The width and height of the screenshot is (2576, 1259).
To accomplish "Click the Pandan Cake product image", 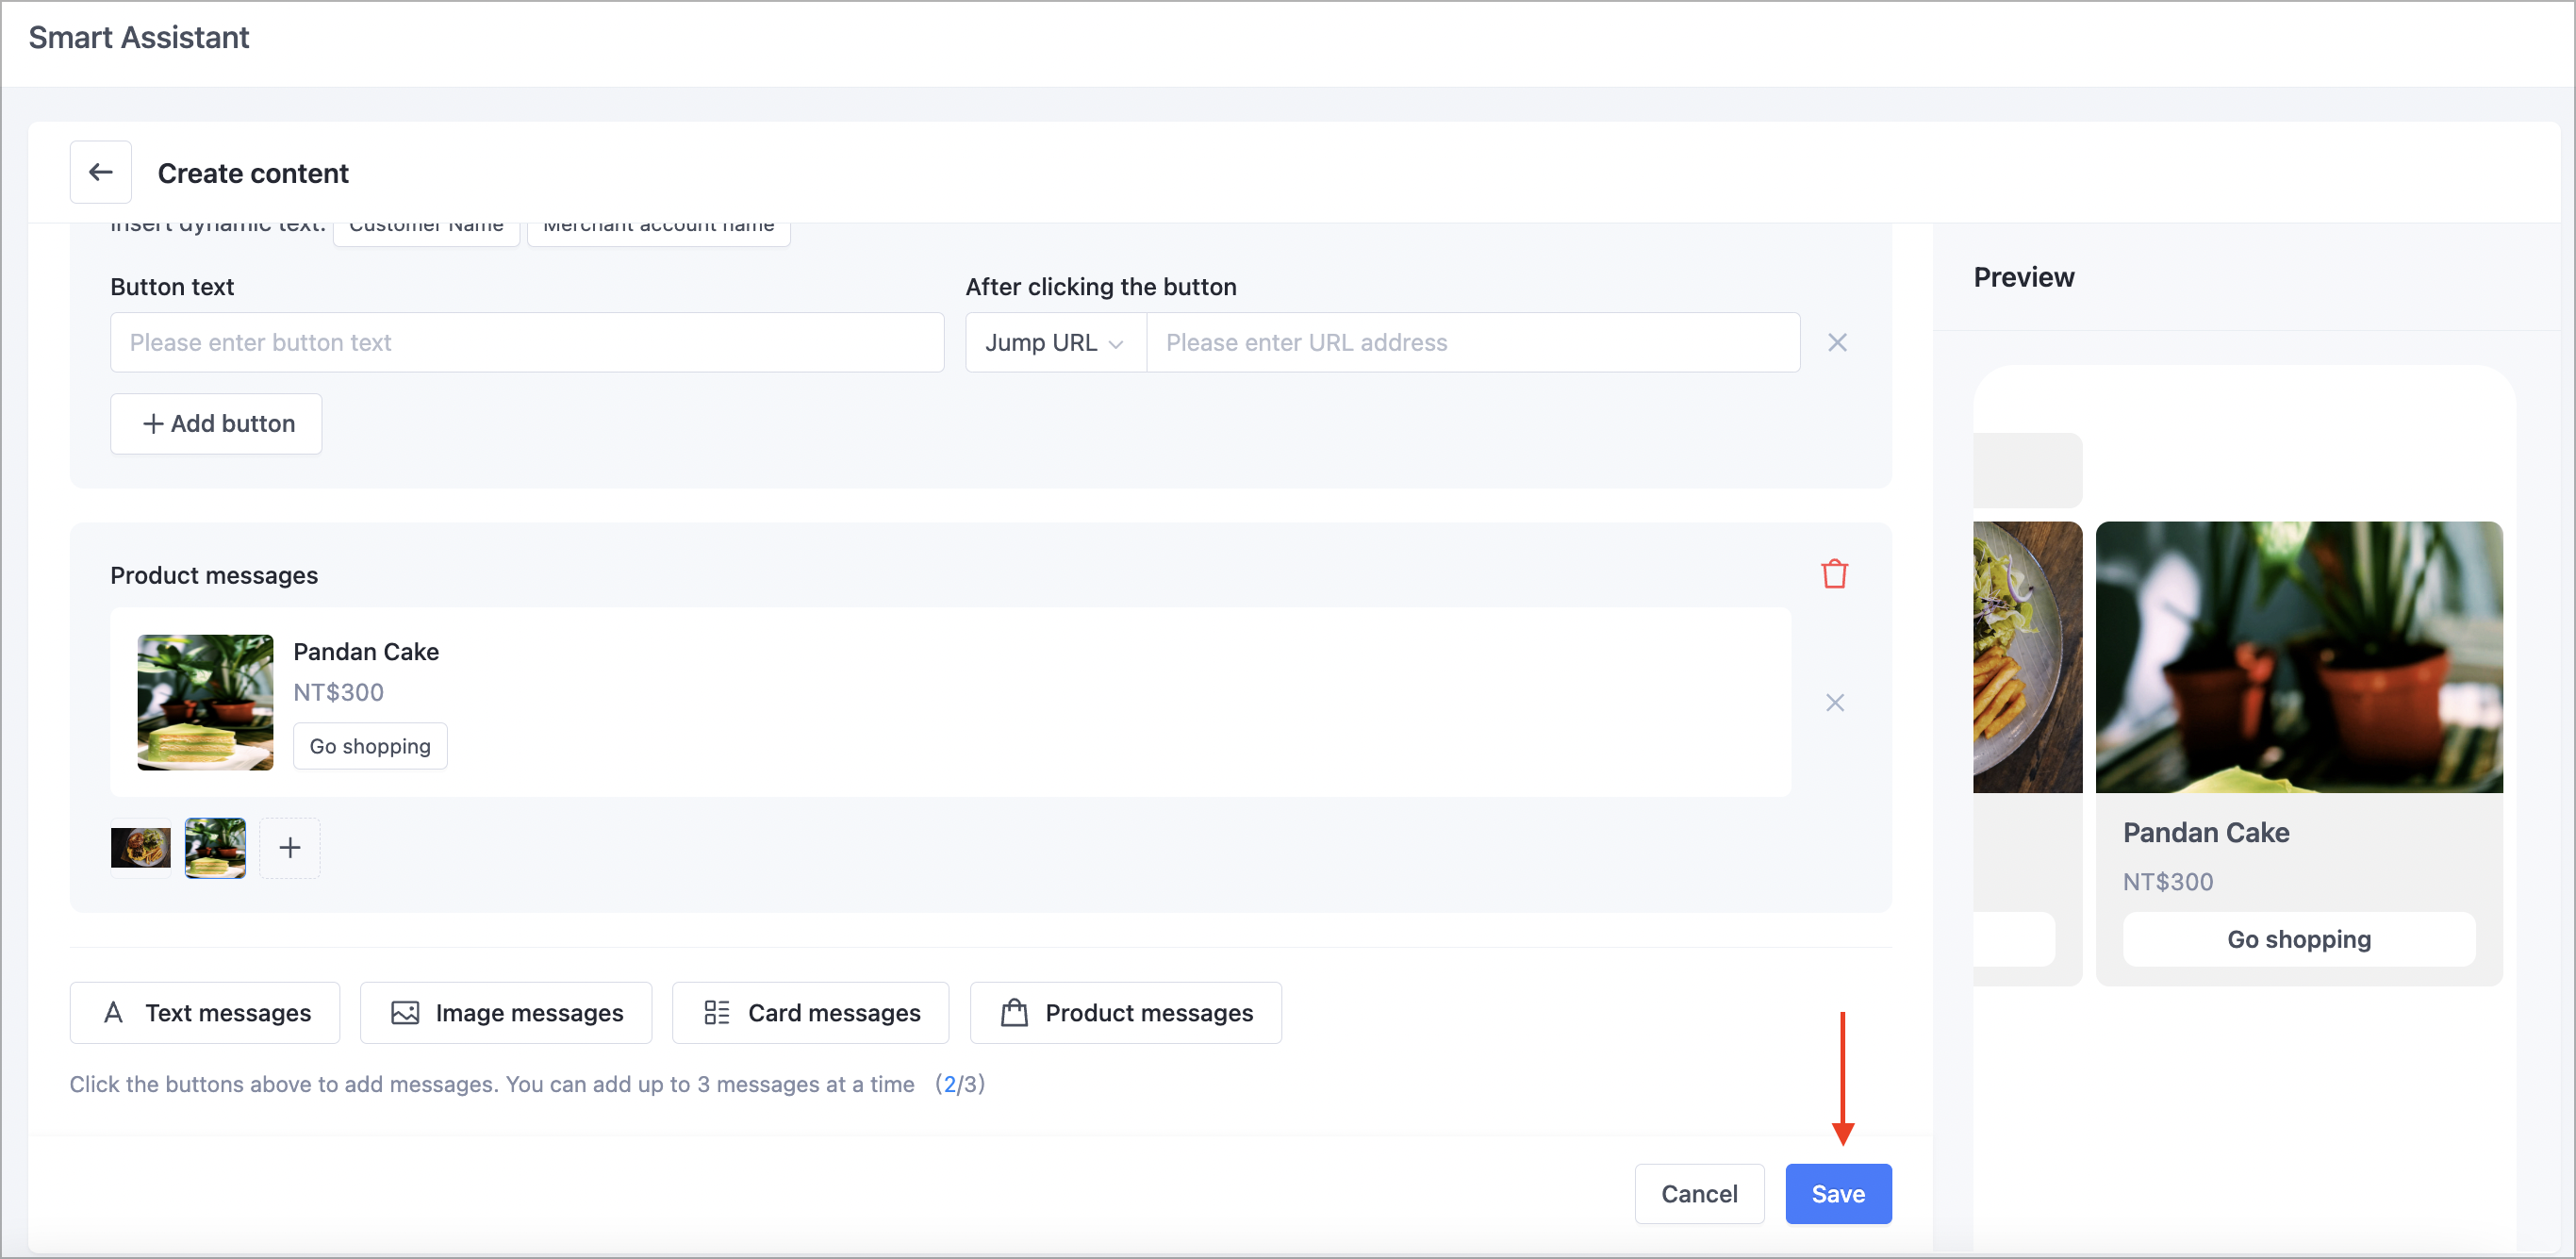I will (x=205, y=702).
